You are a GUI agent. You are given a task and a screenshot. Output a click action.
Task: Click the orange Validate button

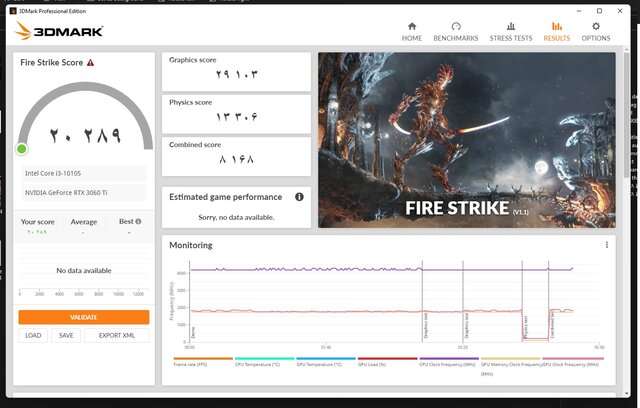tap(84, 317)
